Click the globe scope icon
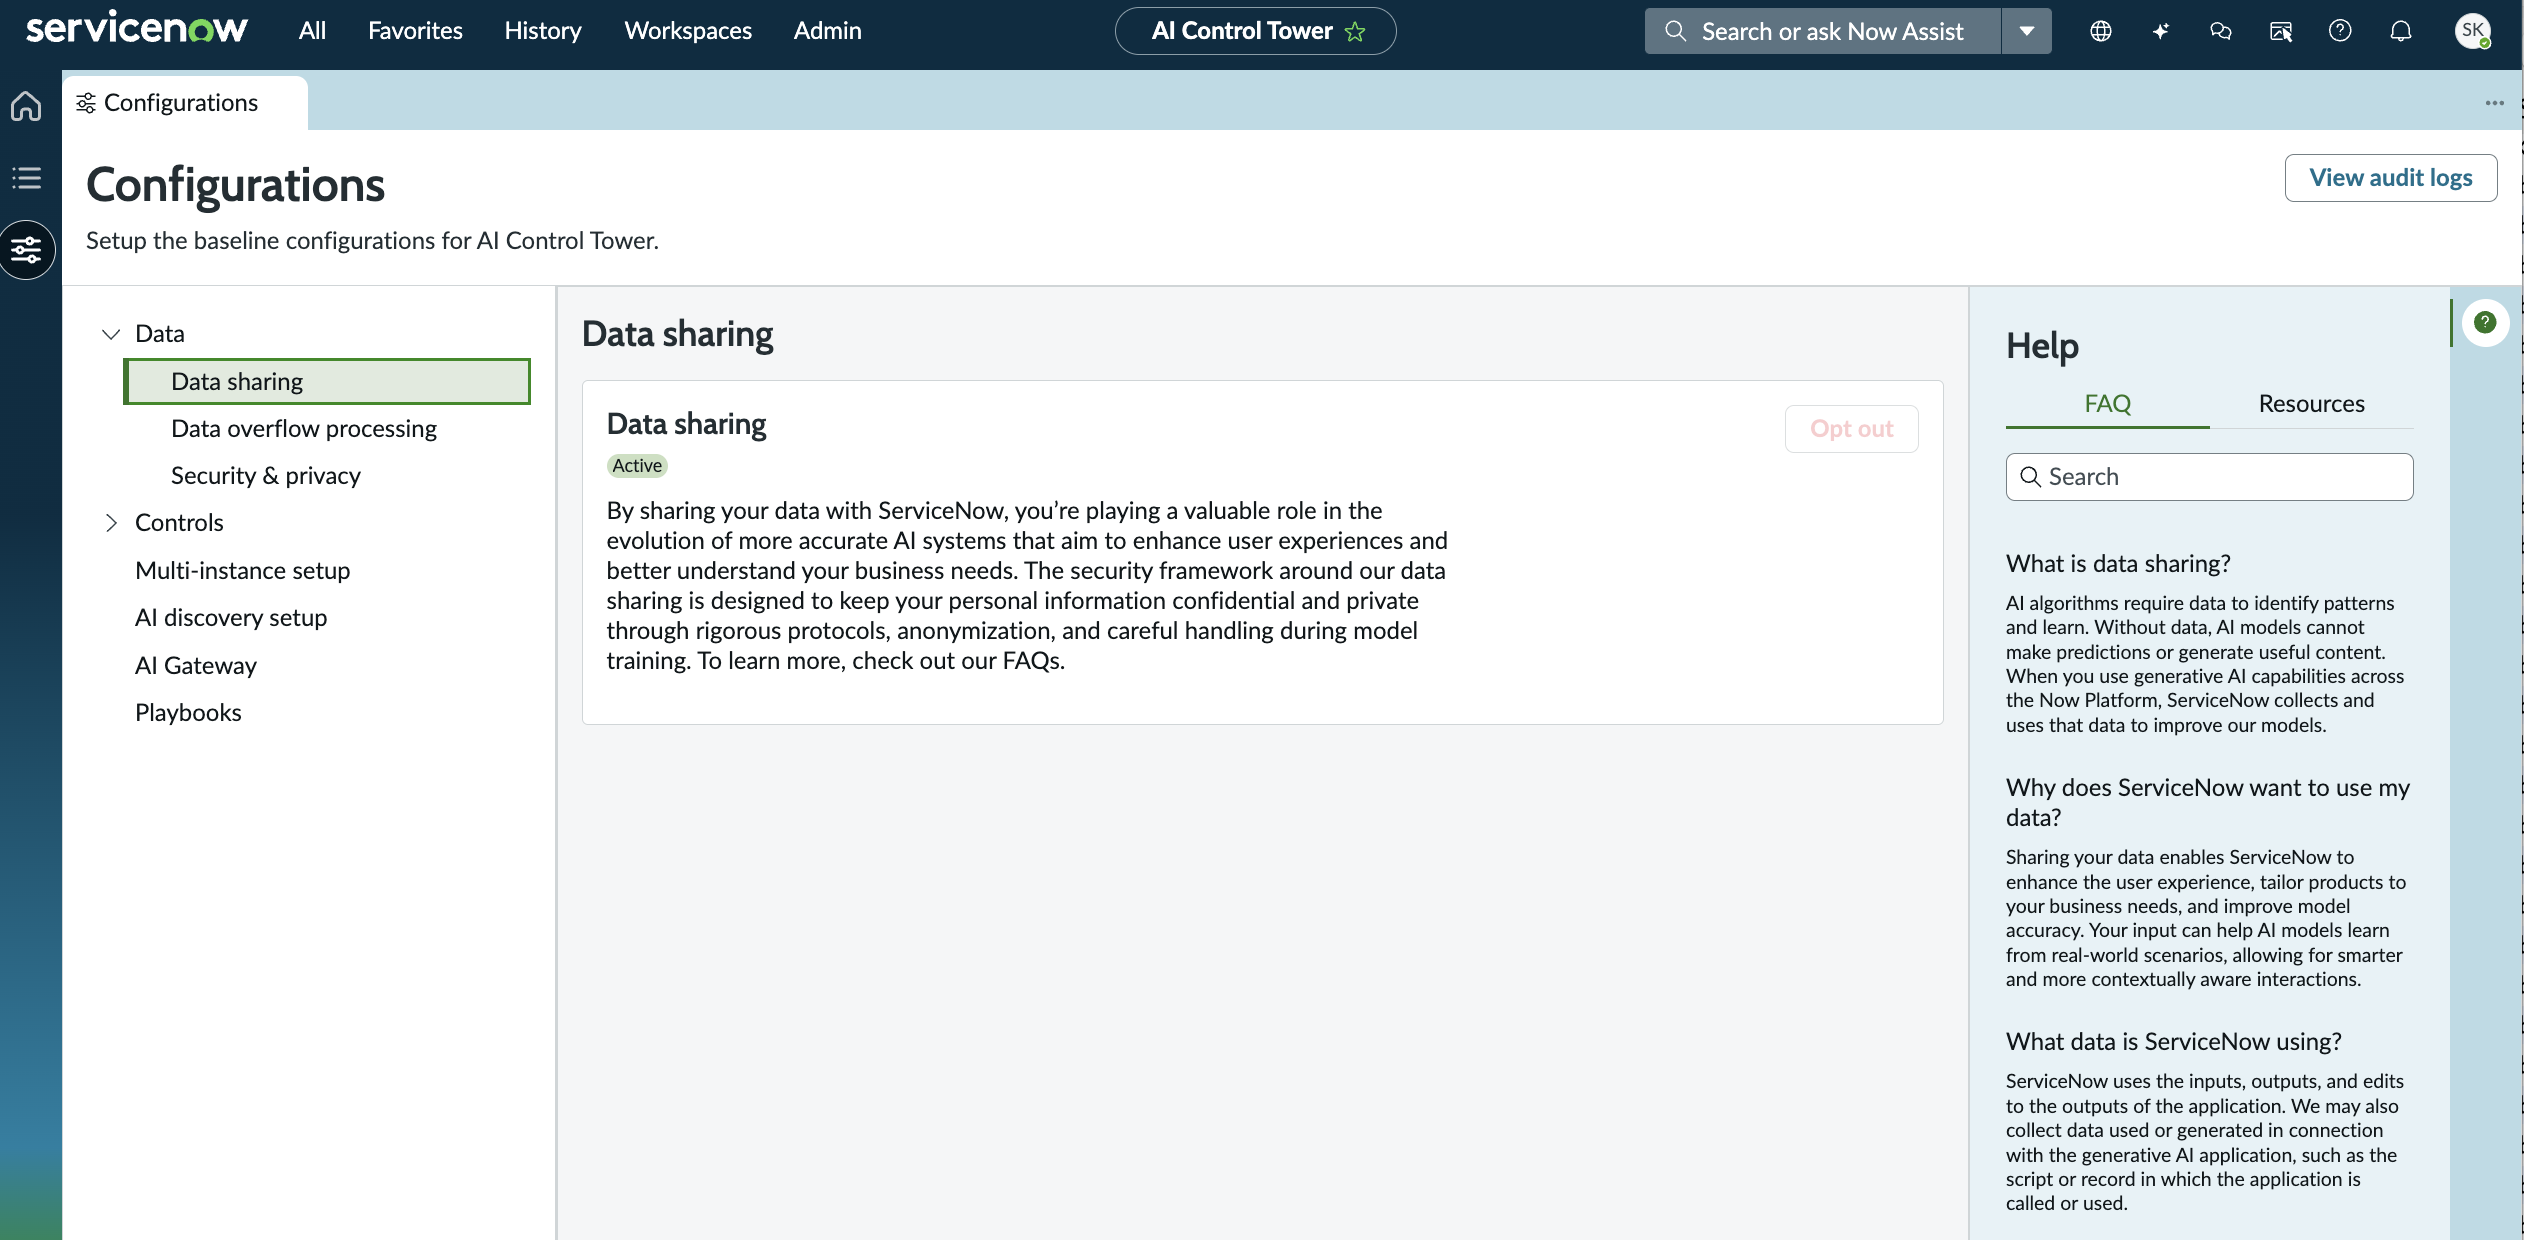Image resolution: width=2524 pixels, height=1240 pixels. 2101,31
